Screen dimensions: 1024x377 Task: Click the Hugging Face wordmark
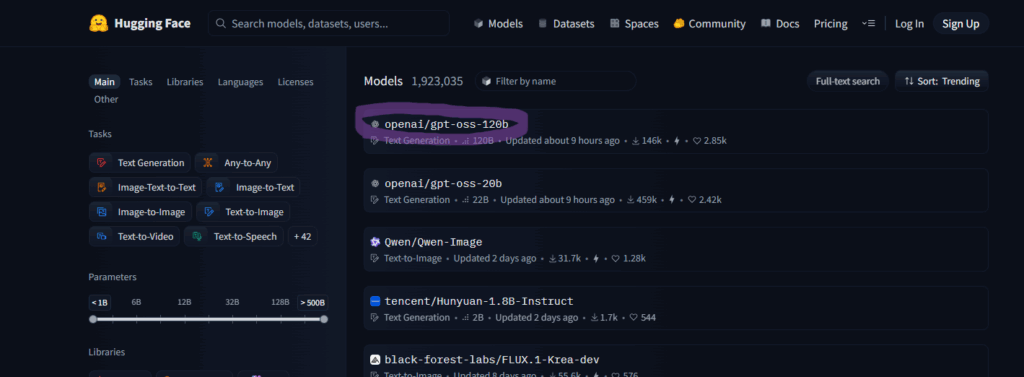152,24
